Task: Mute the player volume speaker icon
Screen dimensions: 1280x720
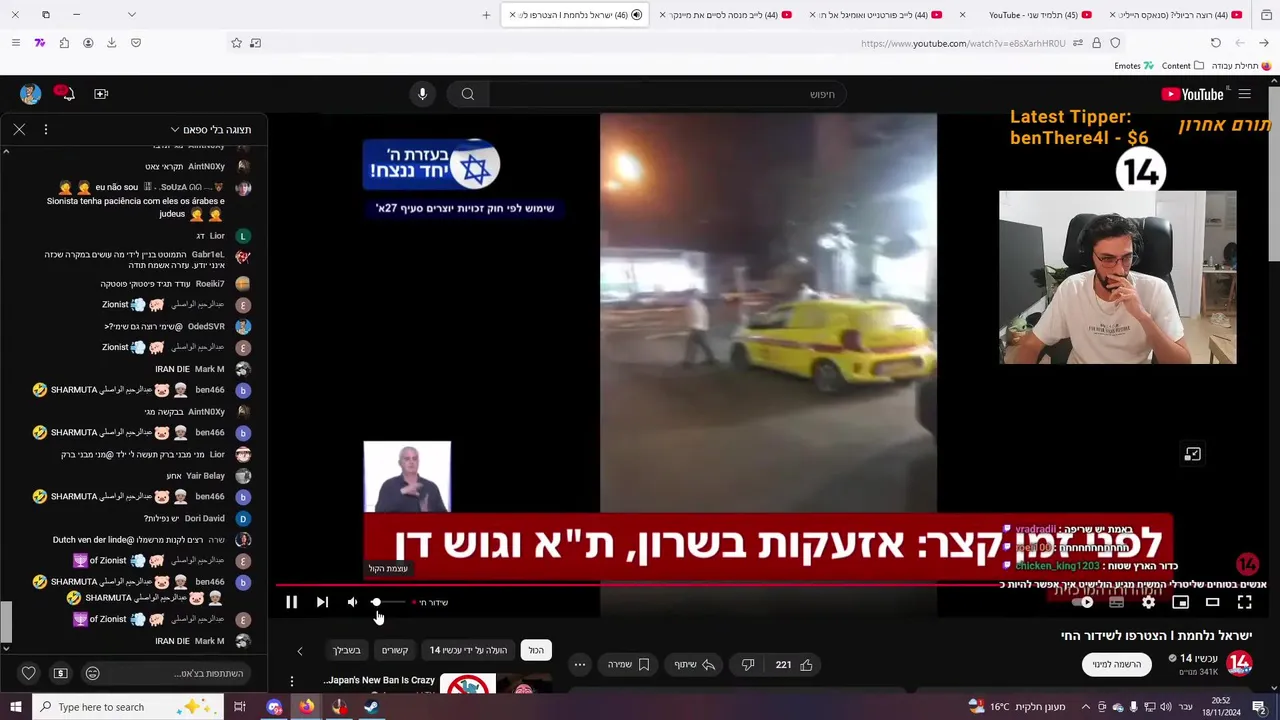Action: (352, 602)
